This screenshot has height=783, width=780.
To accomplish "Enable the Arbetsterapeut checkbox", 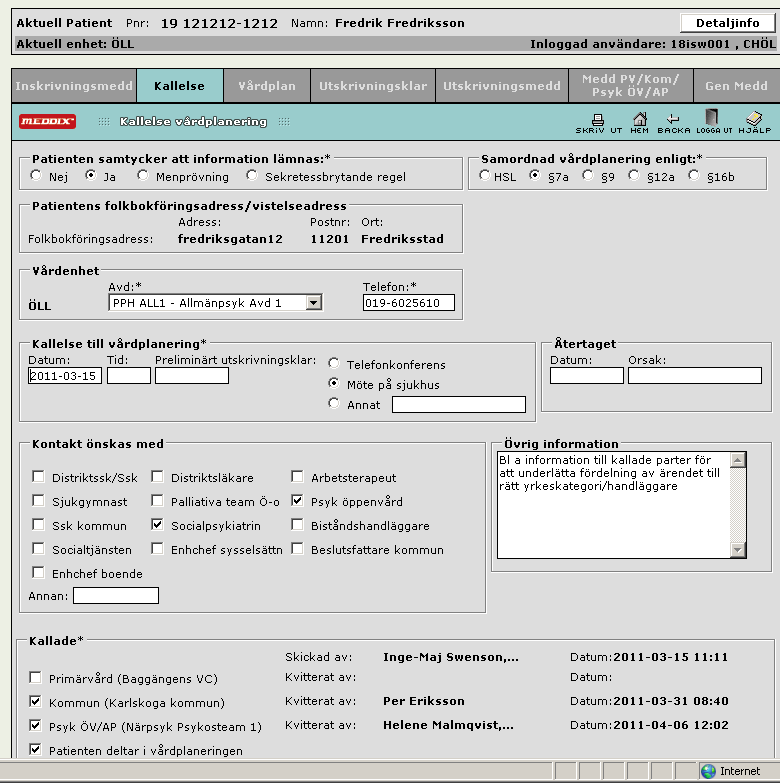I will 297,476.
